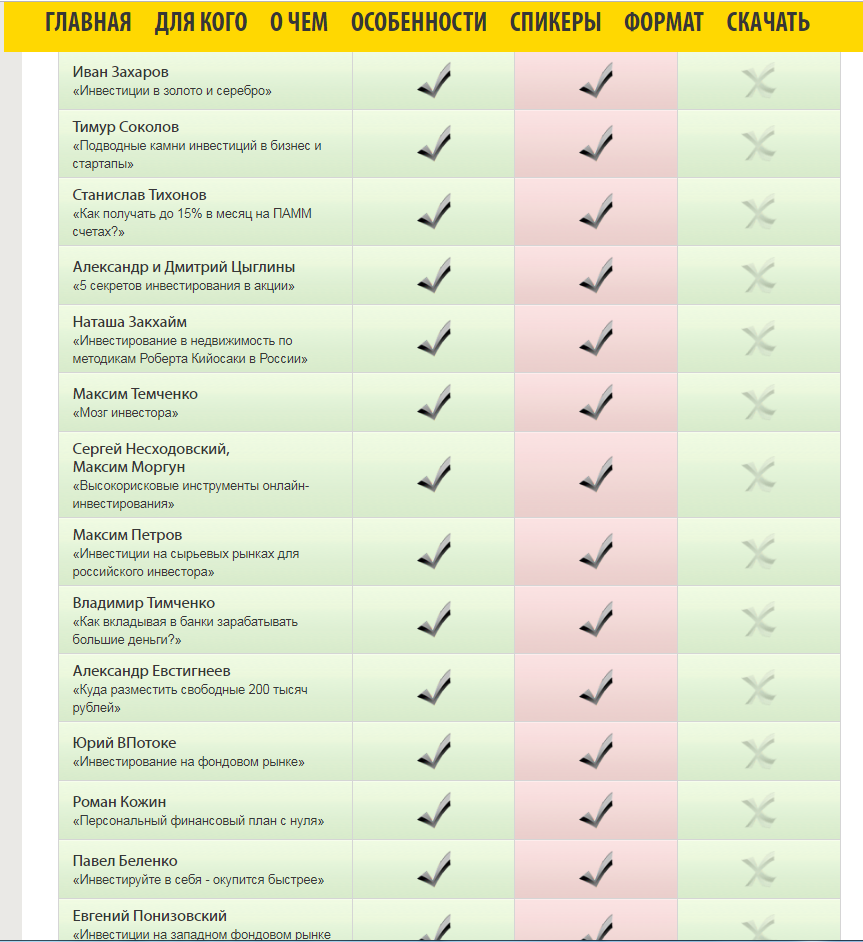Click the pink-column checkmark for Юрий ВПотоке
The image size is (863, 942).
tap(596, 751)
